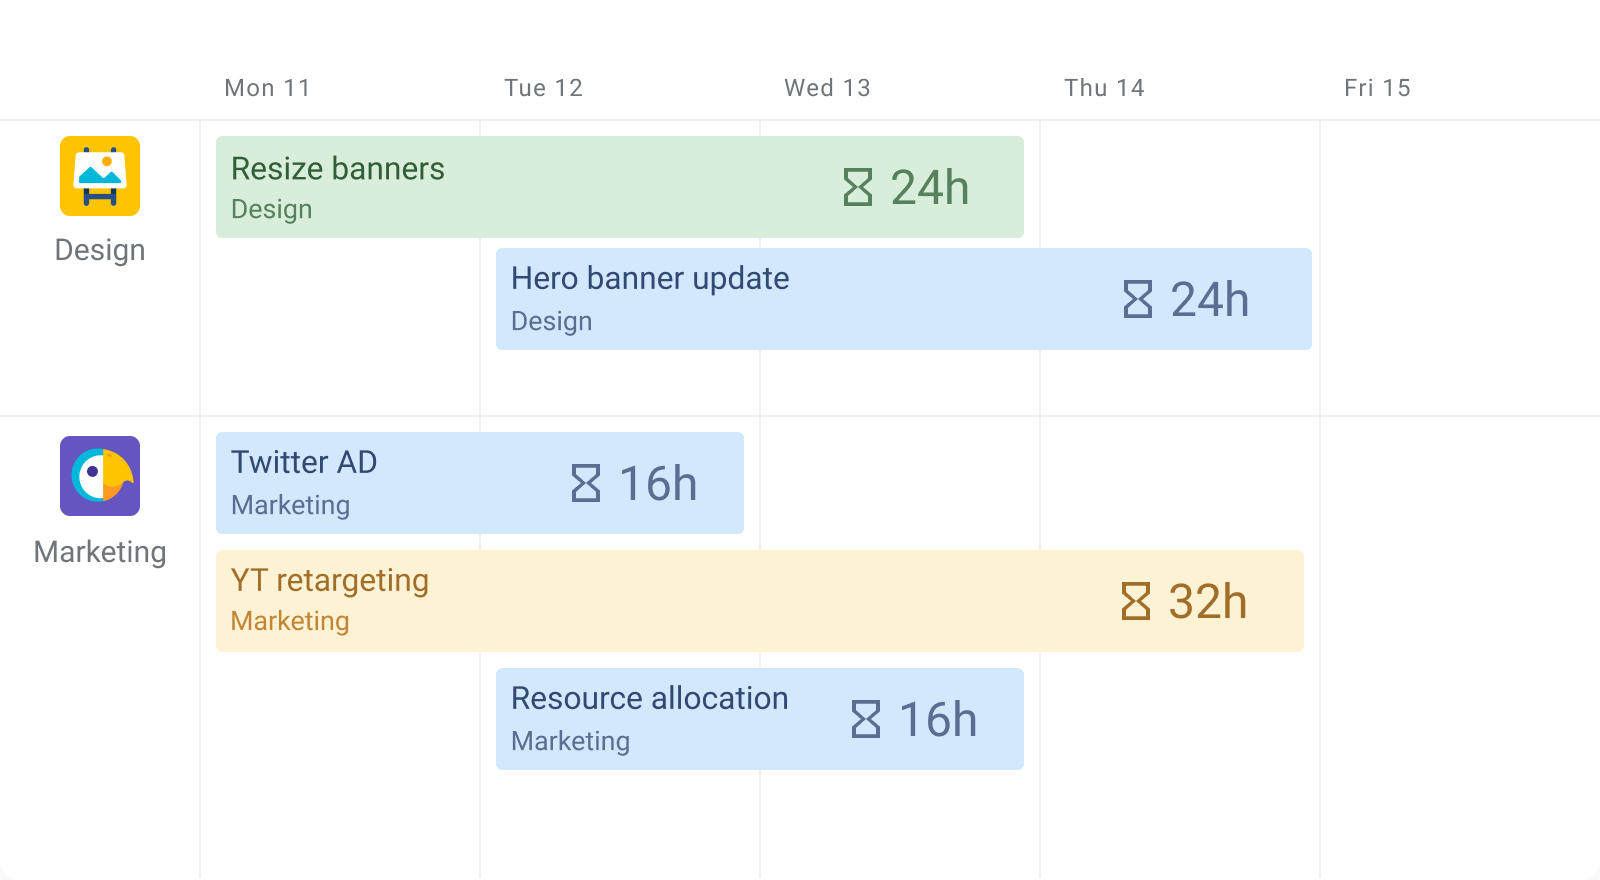Viewport: 1600px width, 880px height.
Task: Click the hourglass icon on YT retargeting
Action: (x=1138, y=601)
